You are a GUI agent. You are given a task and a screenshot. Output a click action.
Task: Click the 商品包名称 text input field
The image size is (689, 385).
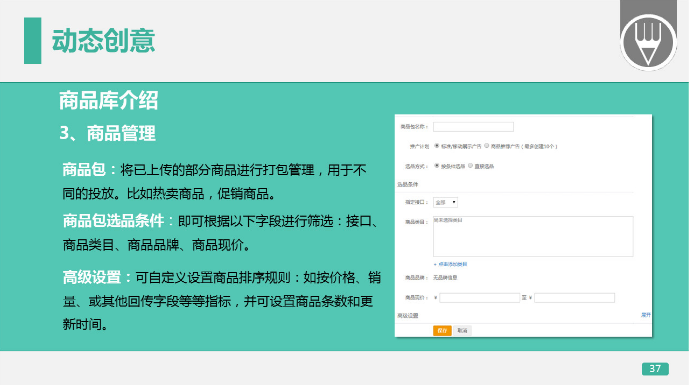(x=473, y=127)
